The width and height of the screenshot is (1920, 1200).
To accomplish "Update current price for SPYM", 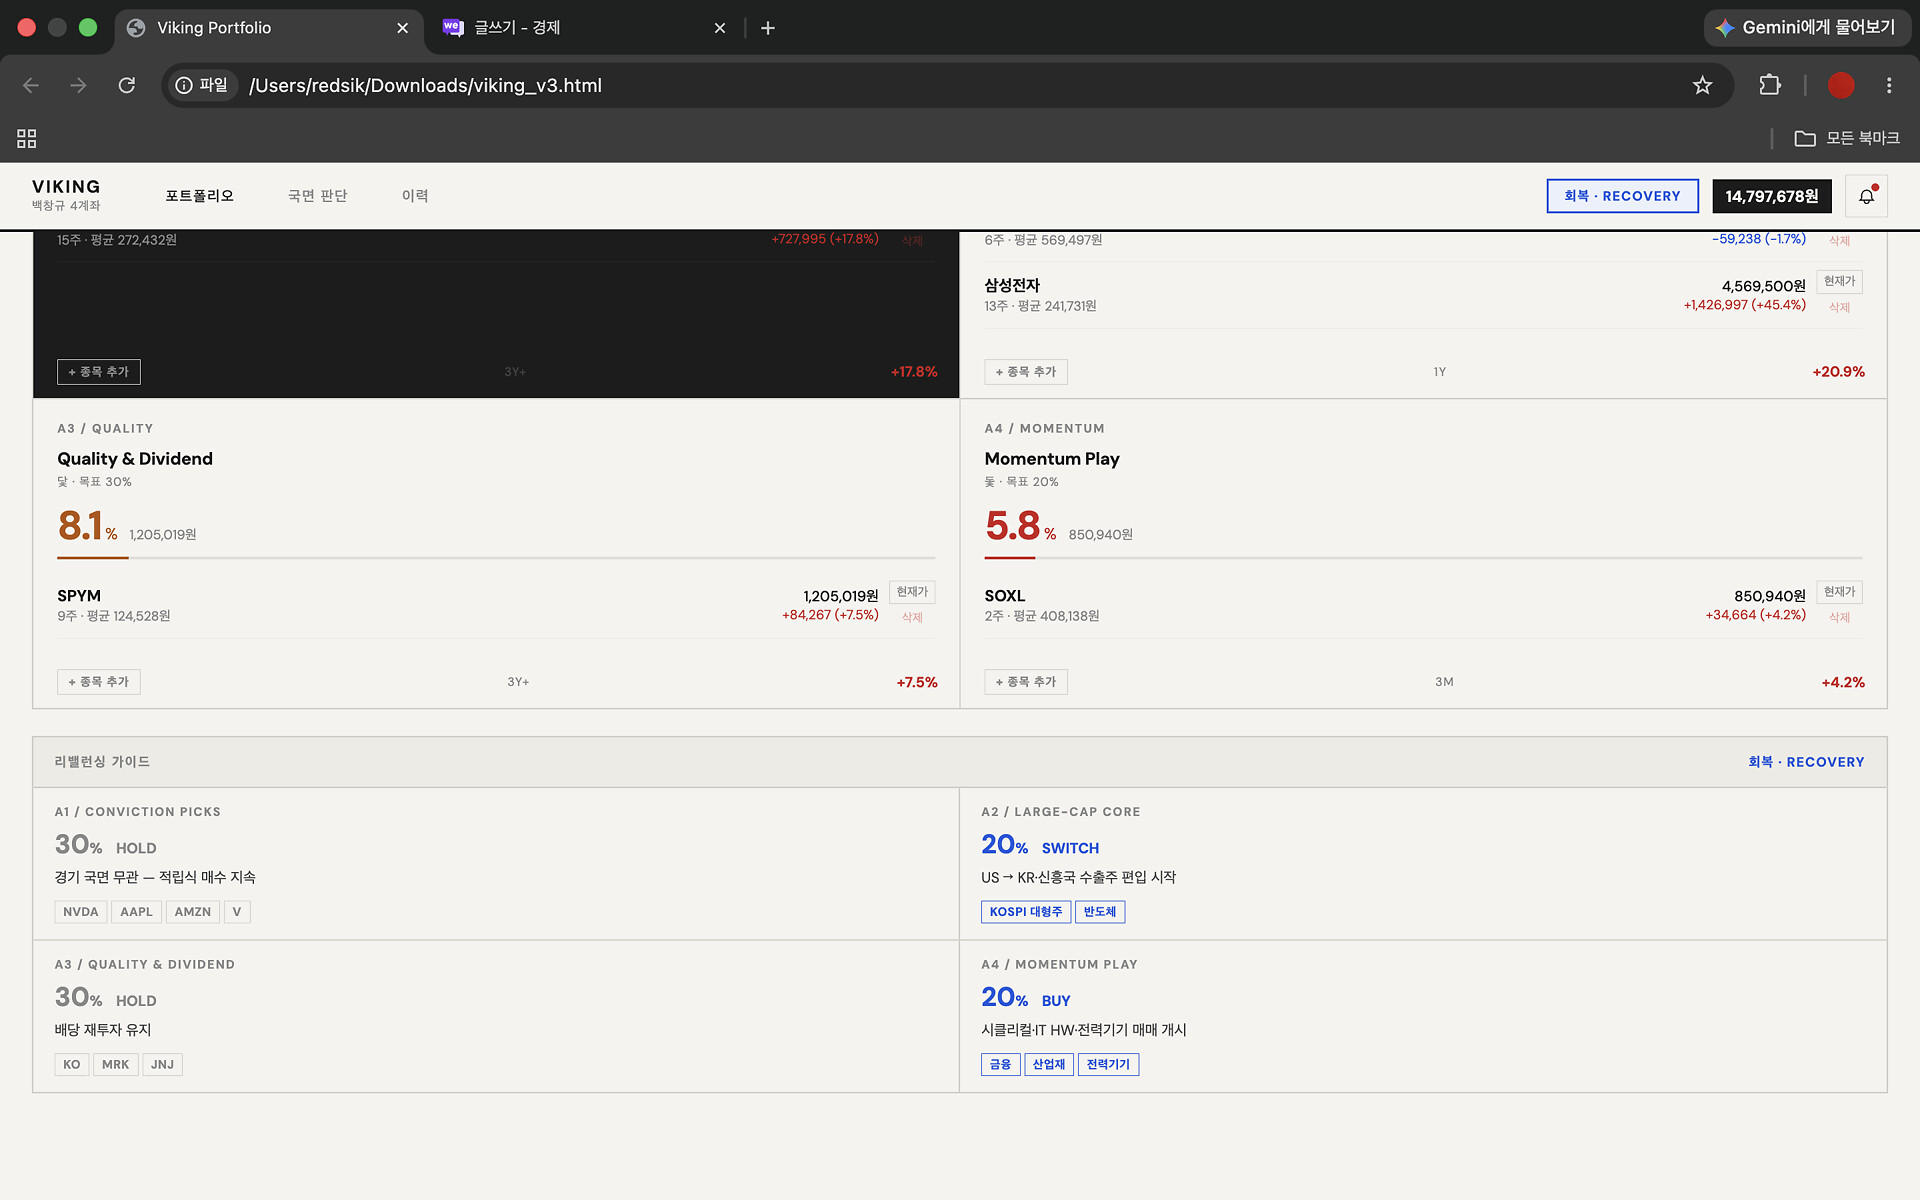I will 912,592.
